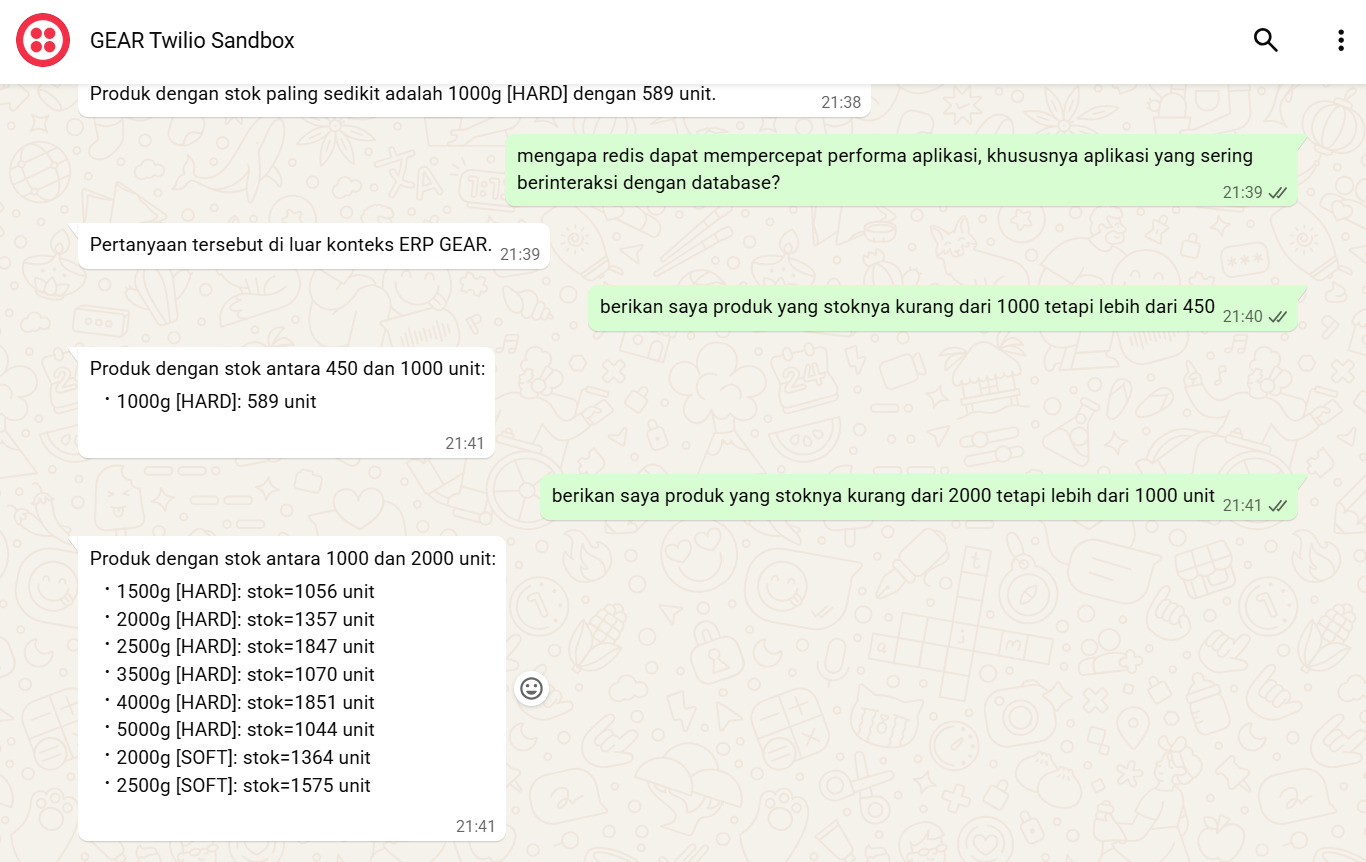
Task: Click the '2500g [HARD]: stok=1847 unit' line
Action: click(245, 646)
